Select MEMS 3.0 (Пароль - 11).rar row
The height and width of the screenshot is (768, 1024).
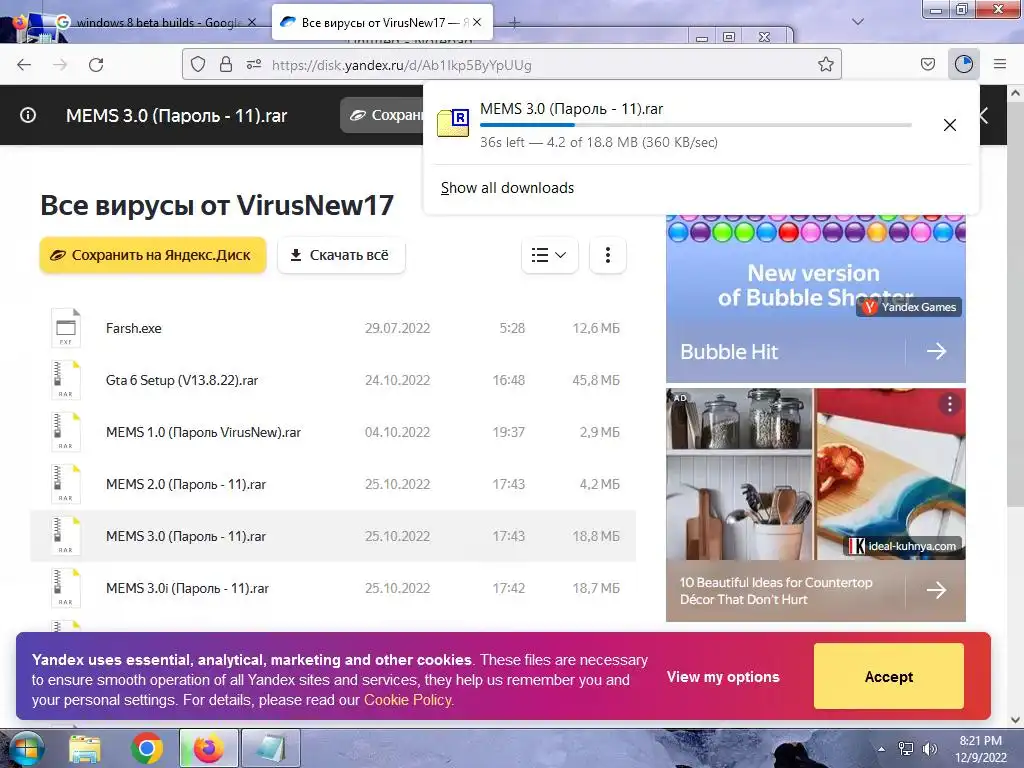pos(333,536)
